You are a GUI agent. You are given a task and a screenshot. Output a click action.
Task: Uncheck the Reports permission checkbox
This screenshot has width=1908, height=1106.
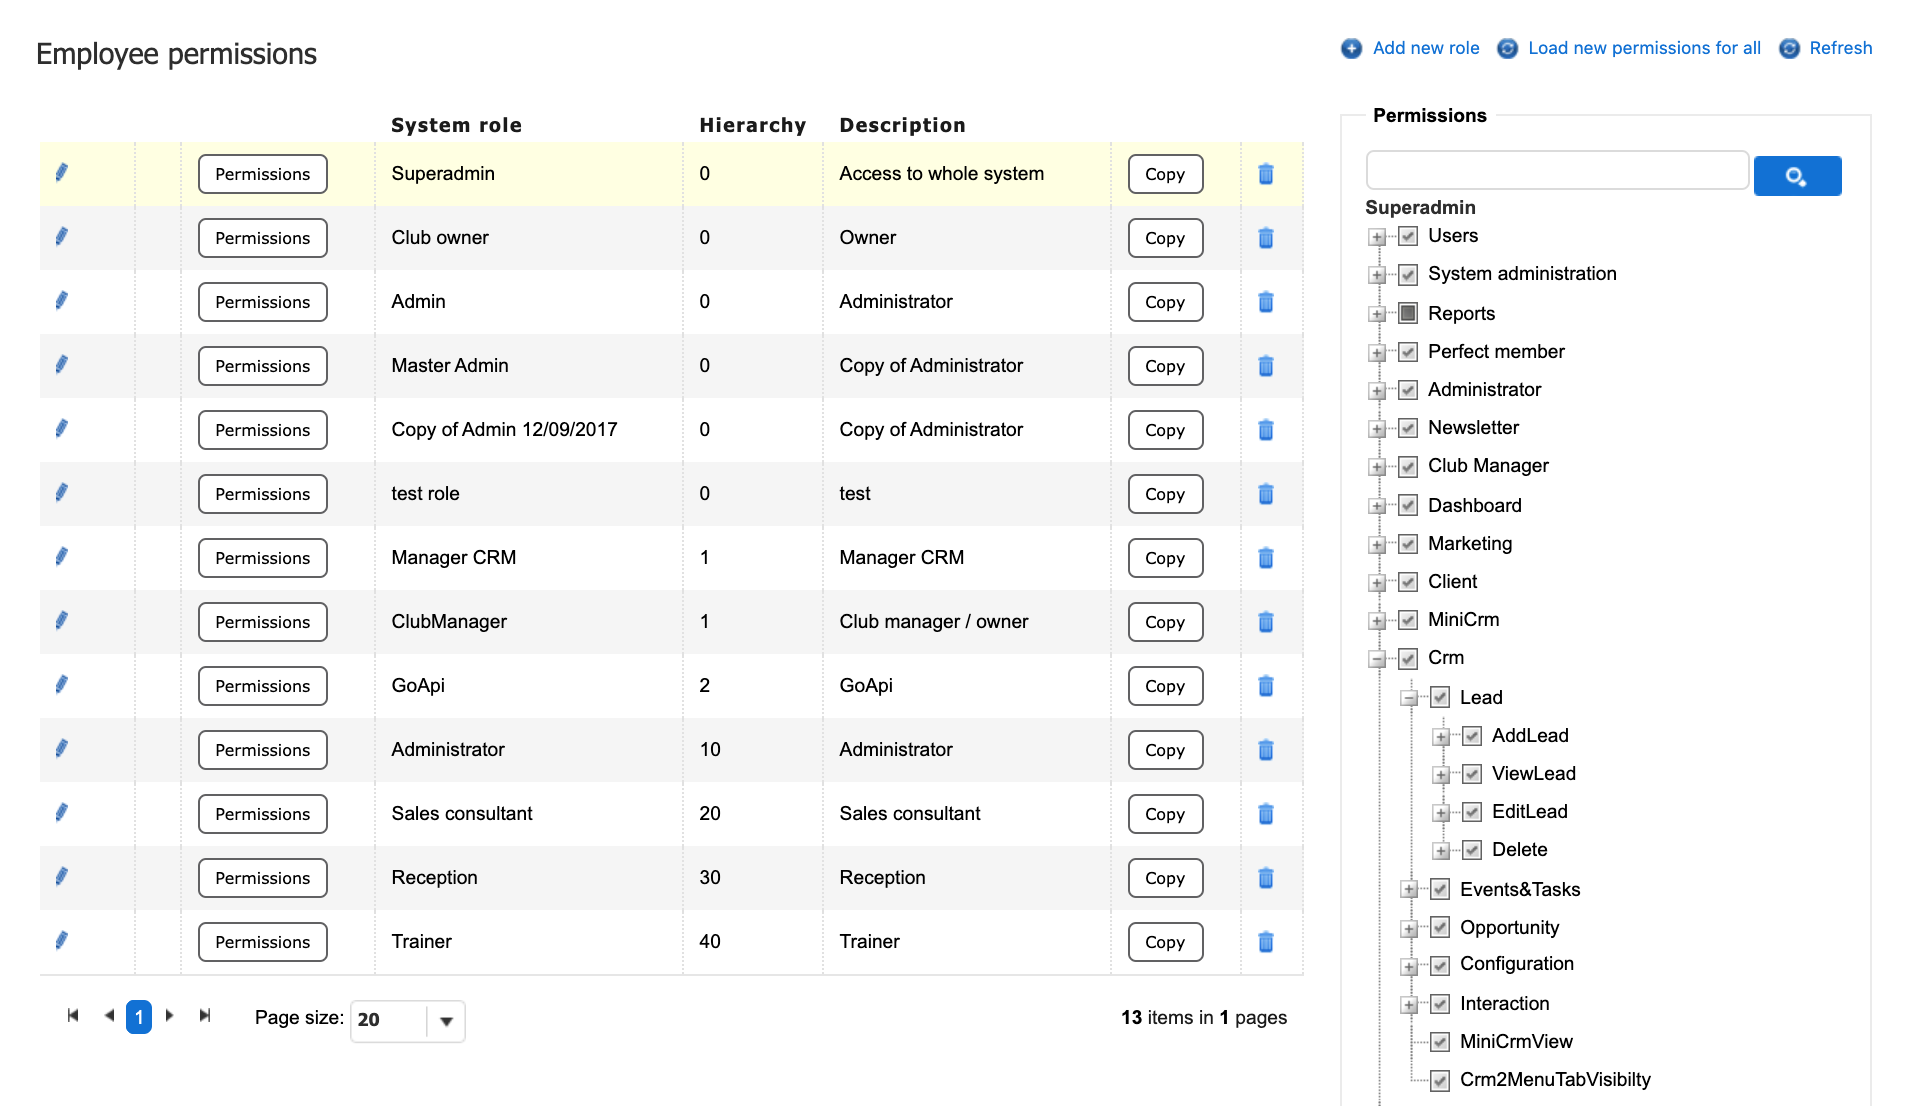pyautogui.click(x=1408, y=313)
